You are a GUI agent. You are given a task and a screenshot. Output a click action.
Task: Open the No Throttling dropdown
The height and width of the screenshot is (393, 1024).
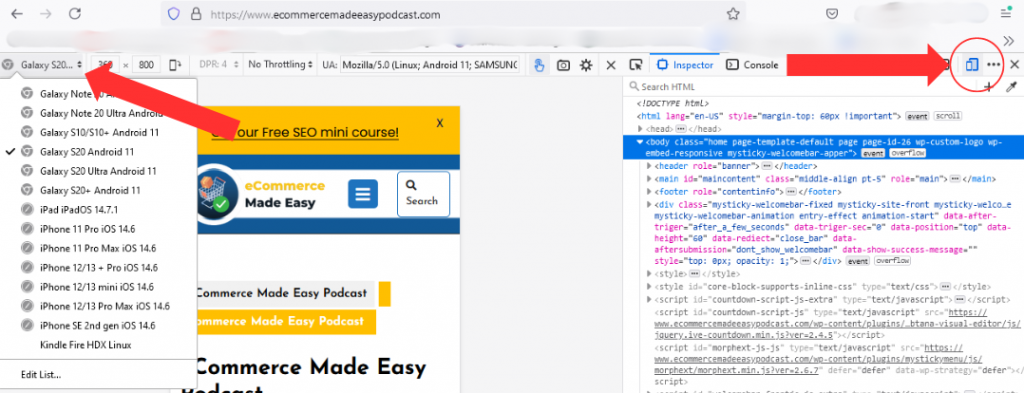pos(280,65)
